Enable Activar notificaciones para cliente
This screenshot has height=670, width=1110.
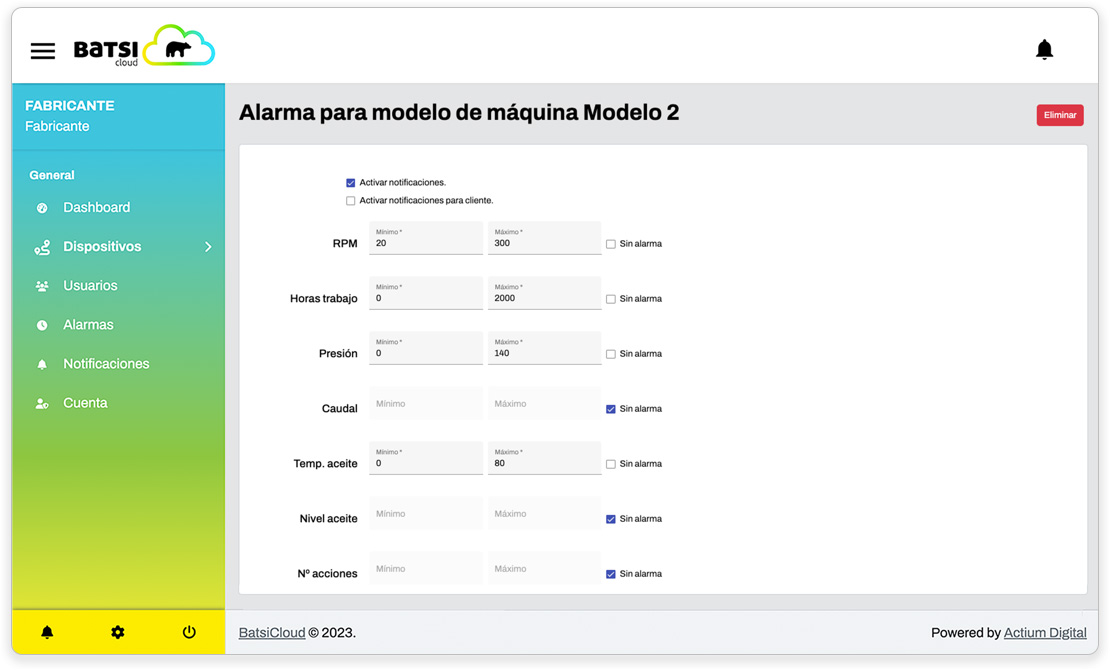tap(351, 201)
